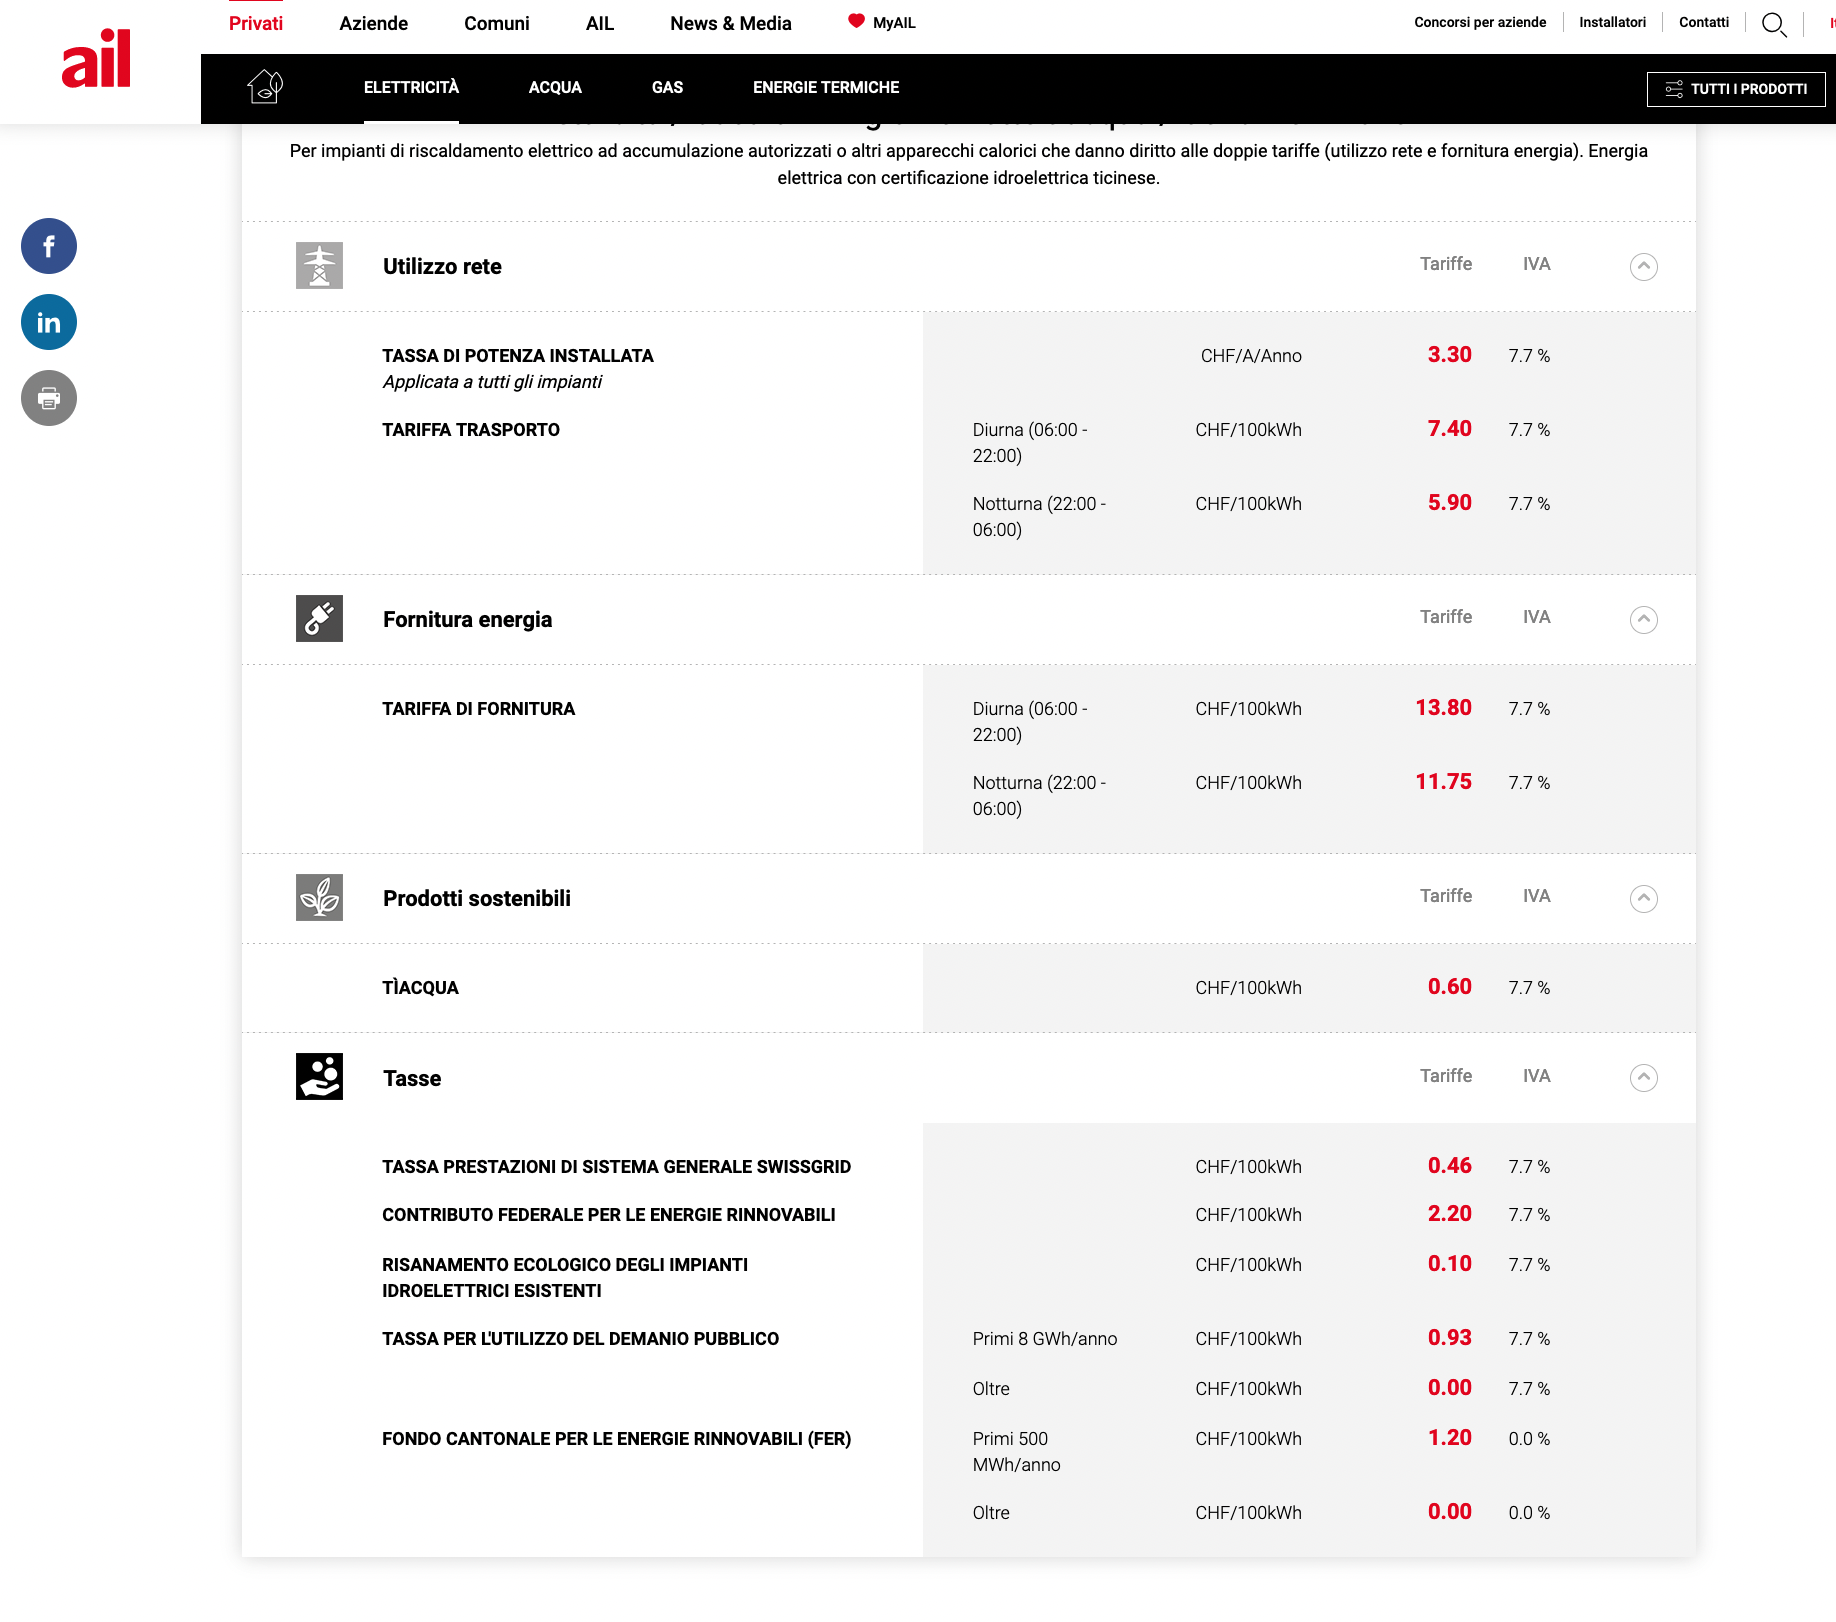This screenshot has width=1836, height=1622.
Task: Switch to the Aziende tab
Action: pos(373,23)
